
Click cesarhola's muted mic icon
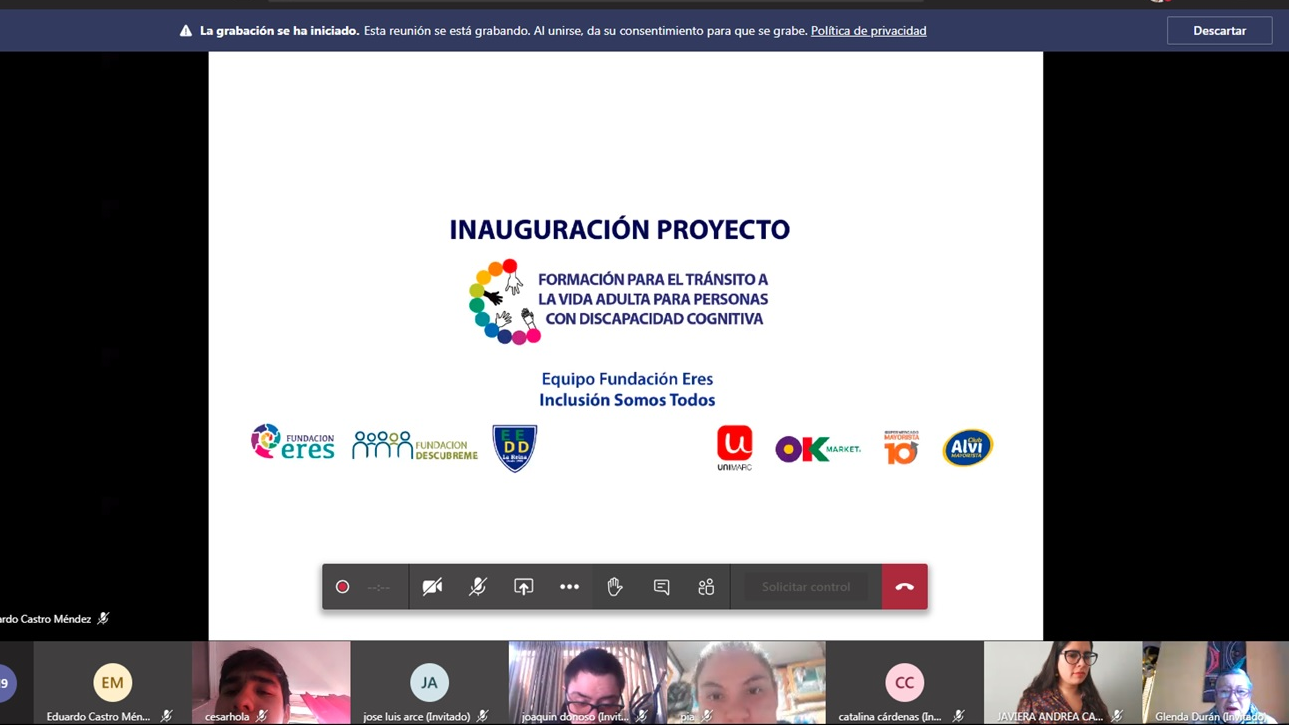(262, 716)
